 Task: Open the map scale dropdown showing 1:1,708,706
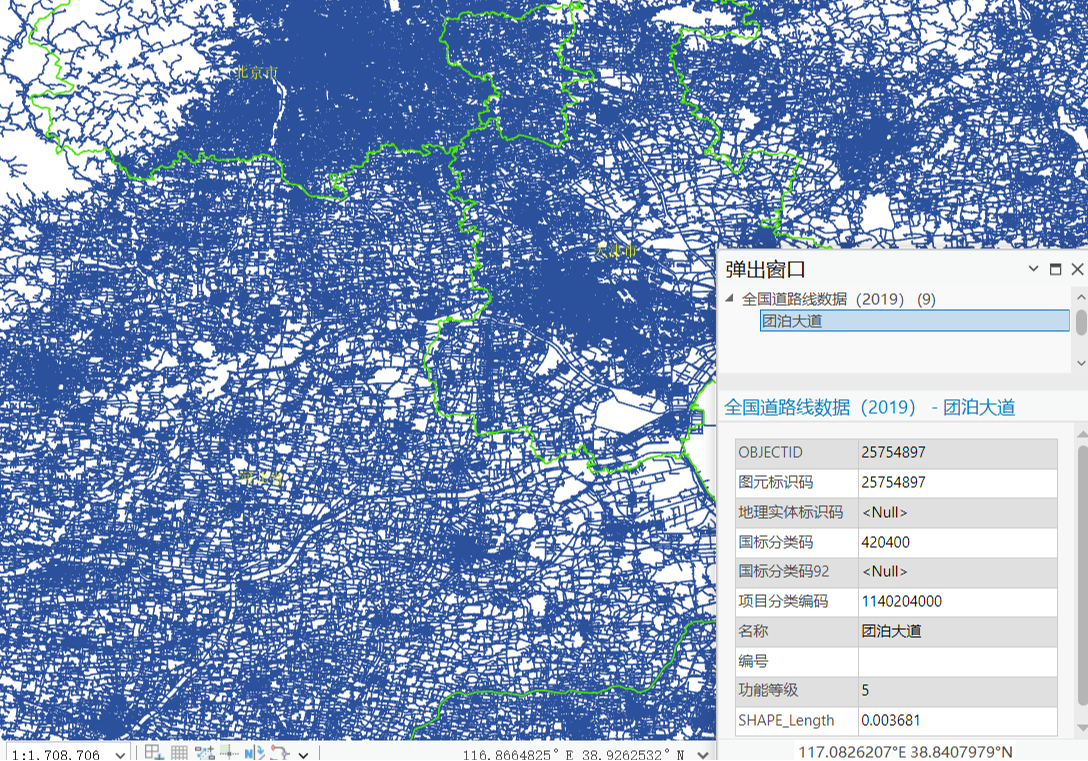coord(120,754)
